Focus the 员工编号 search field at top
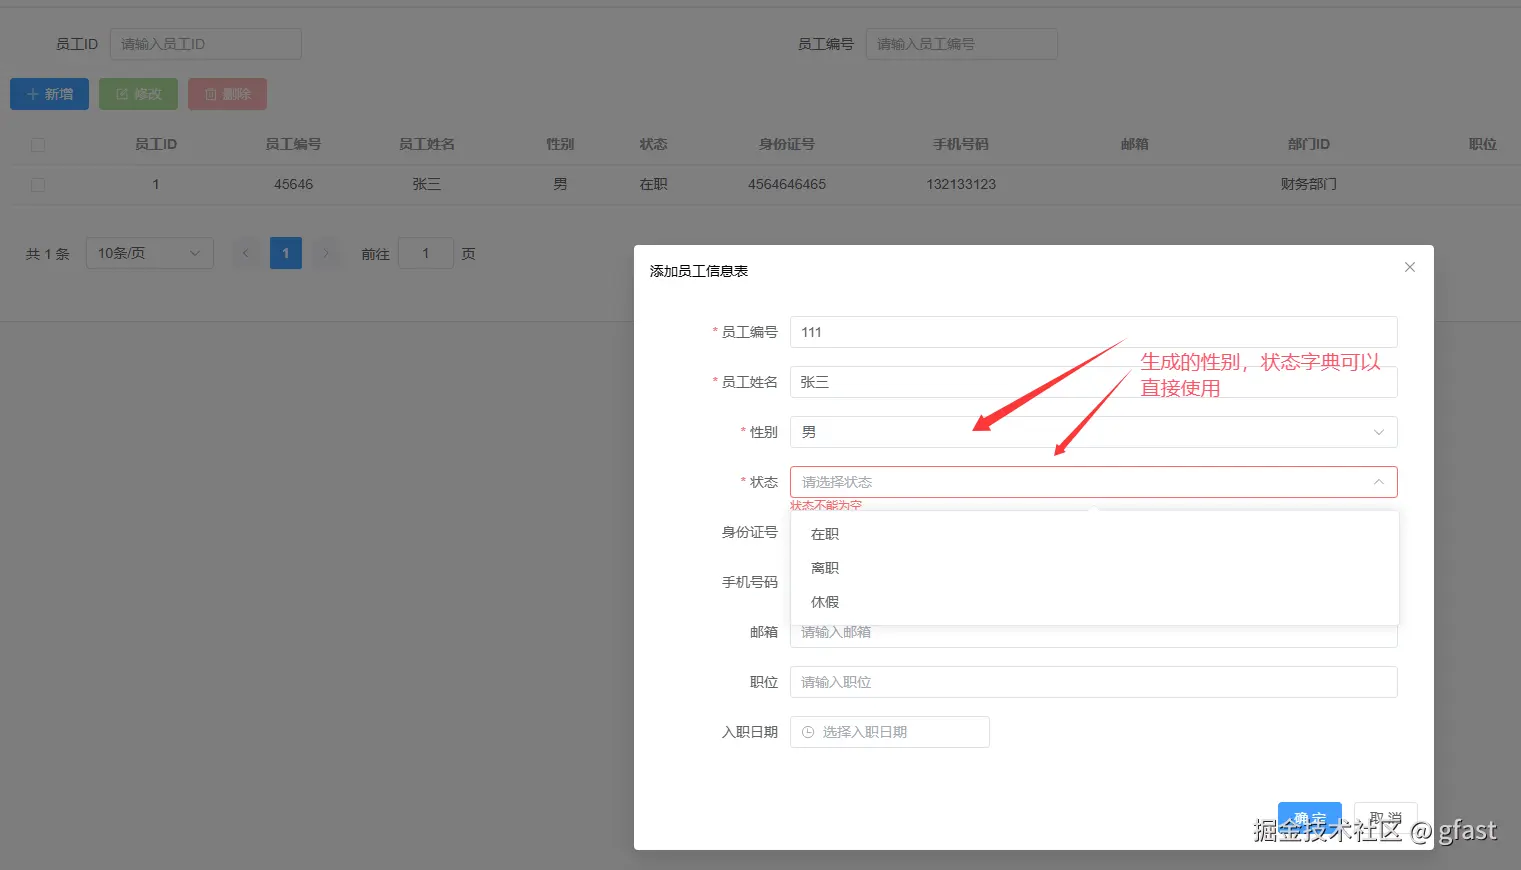The width and height of the screenshot is (1521, 870). [961, 44]
